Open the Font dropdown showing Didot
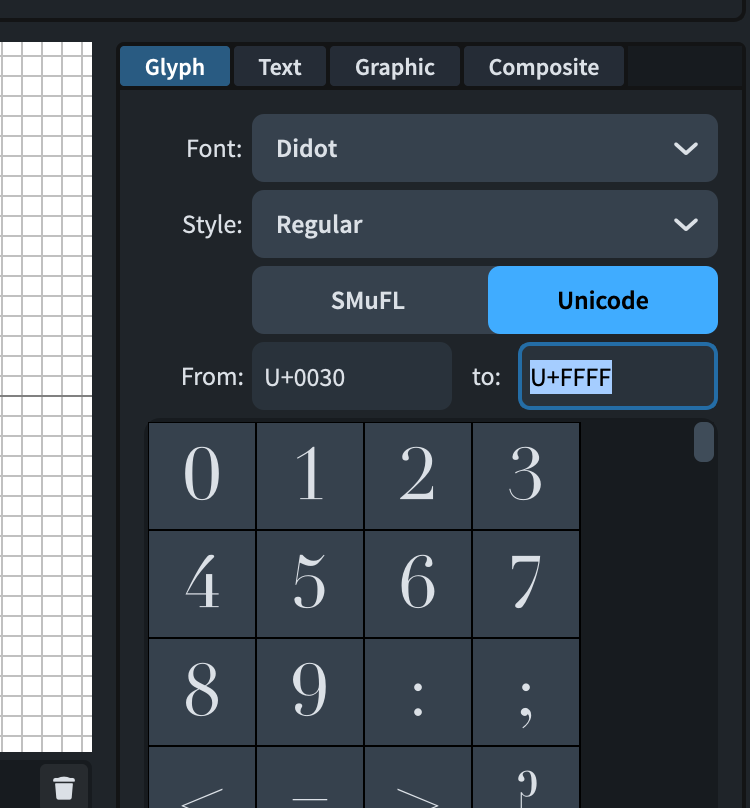The image size is (750, 808). point(485,149)
